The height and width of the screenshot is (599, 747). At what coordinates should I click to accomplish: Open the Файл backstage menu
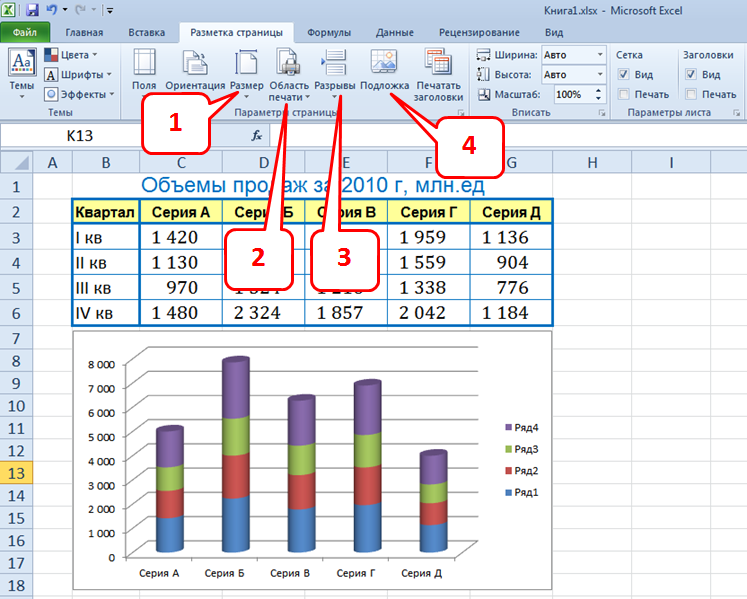[26, 32]
